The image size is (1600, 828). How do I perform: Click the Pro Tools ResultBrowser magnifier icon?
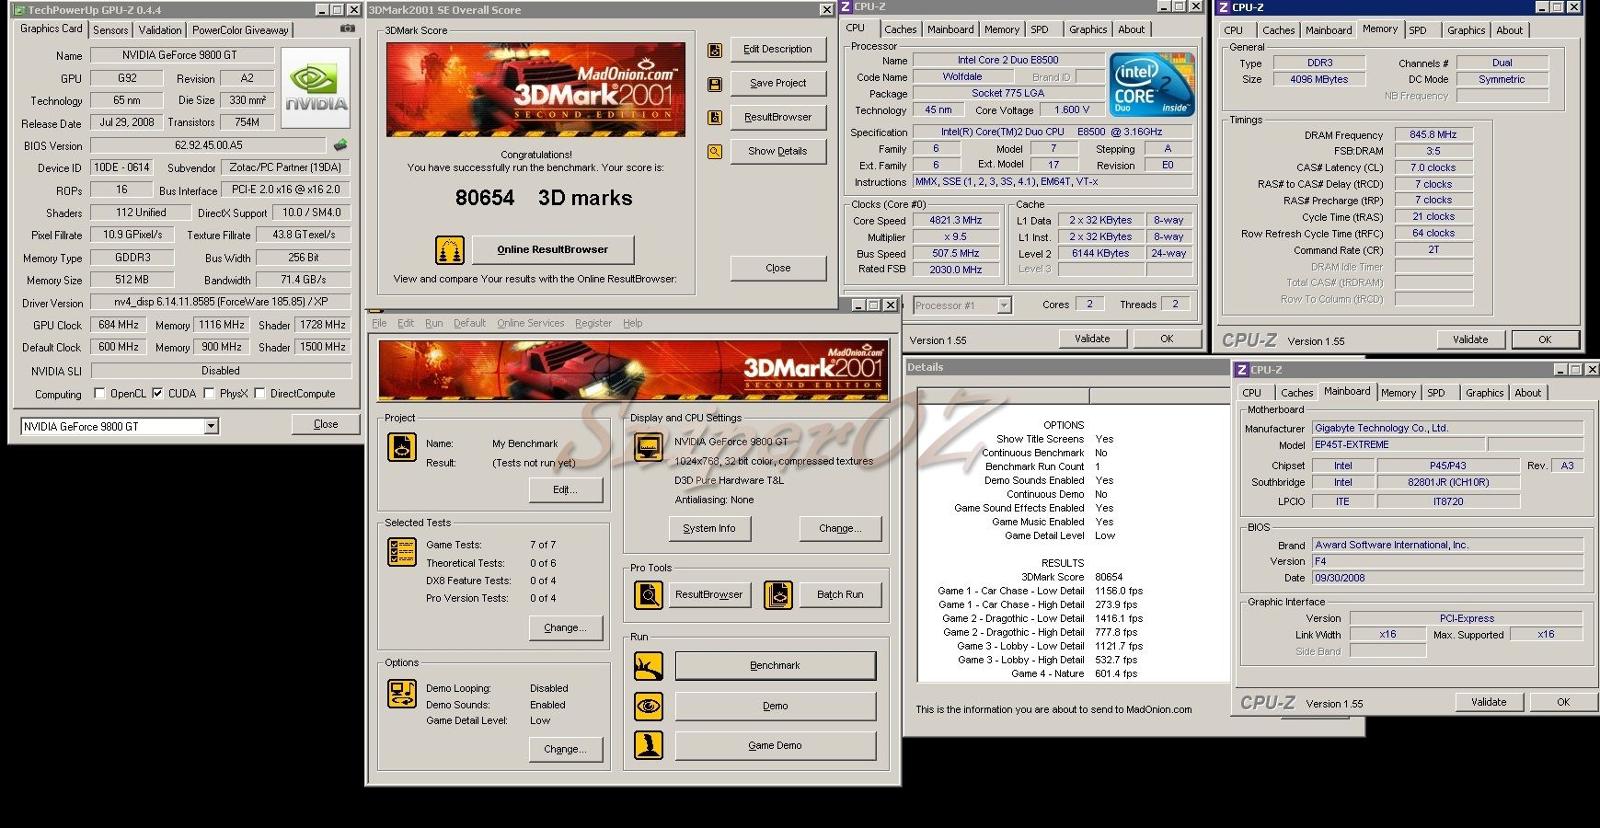coord(649,595)
